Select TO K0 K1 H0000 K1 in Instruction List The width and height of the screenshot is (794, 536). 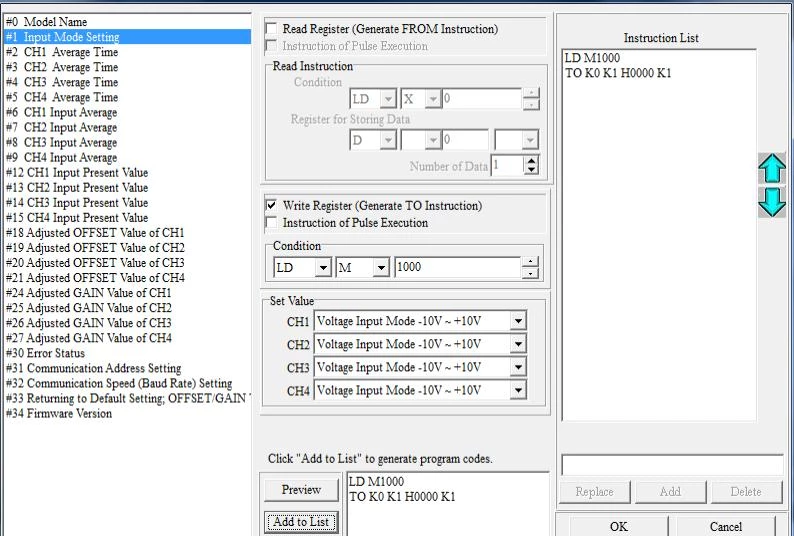[x=618, y=73]
